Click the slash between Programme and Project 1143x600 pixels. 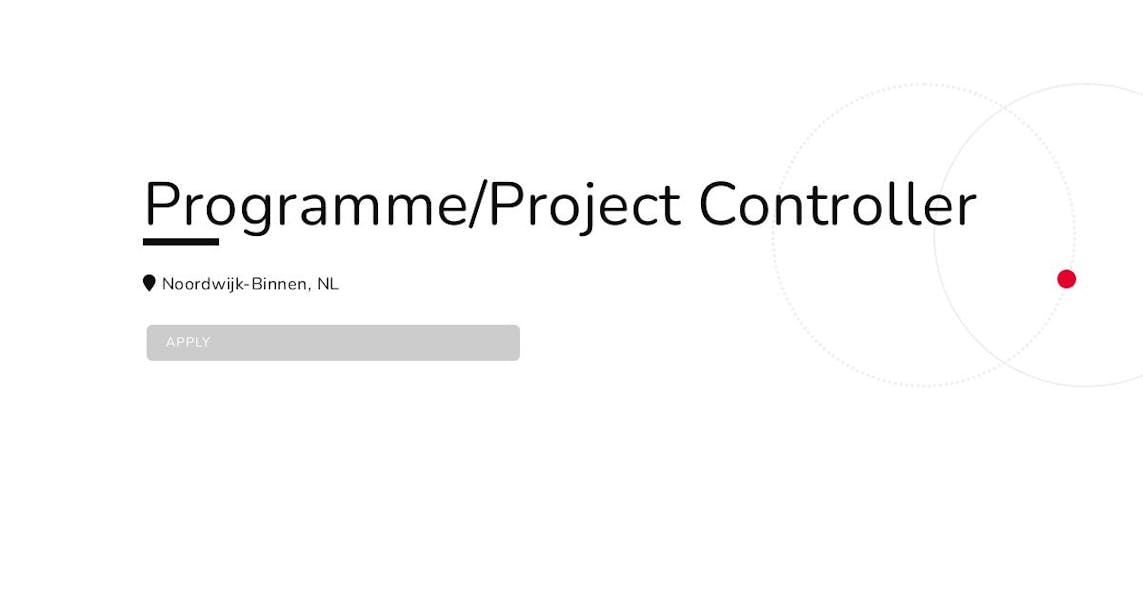[478, 206]
